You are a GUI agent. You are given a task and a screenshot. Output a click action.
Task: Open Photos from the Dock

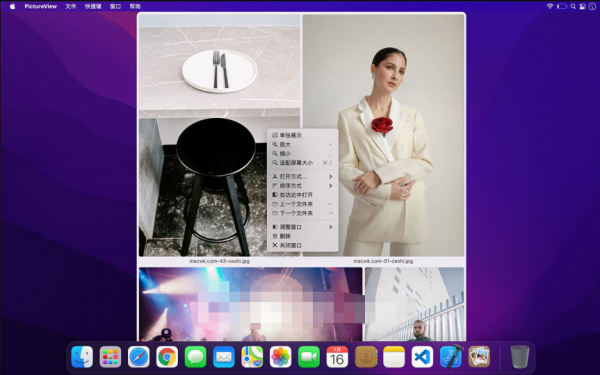pyautogui.click(x=280, y=357)
